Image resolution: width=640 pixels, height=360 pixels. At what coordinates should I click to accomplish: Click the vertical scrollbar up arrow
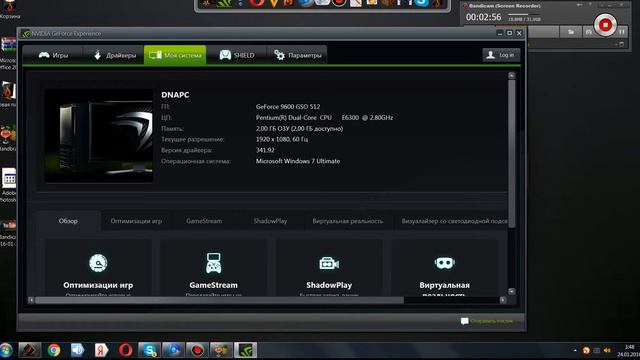(x=511, y=76)
